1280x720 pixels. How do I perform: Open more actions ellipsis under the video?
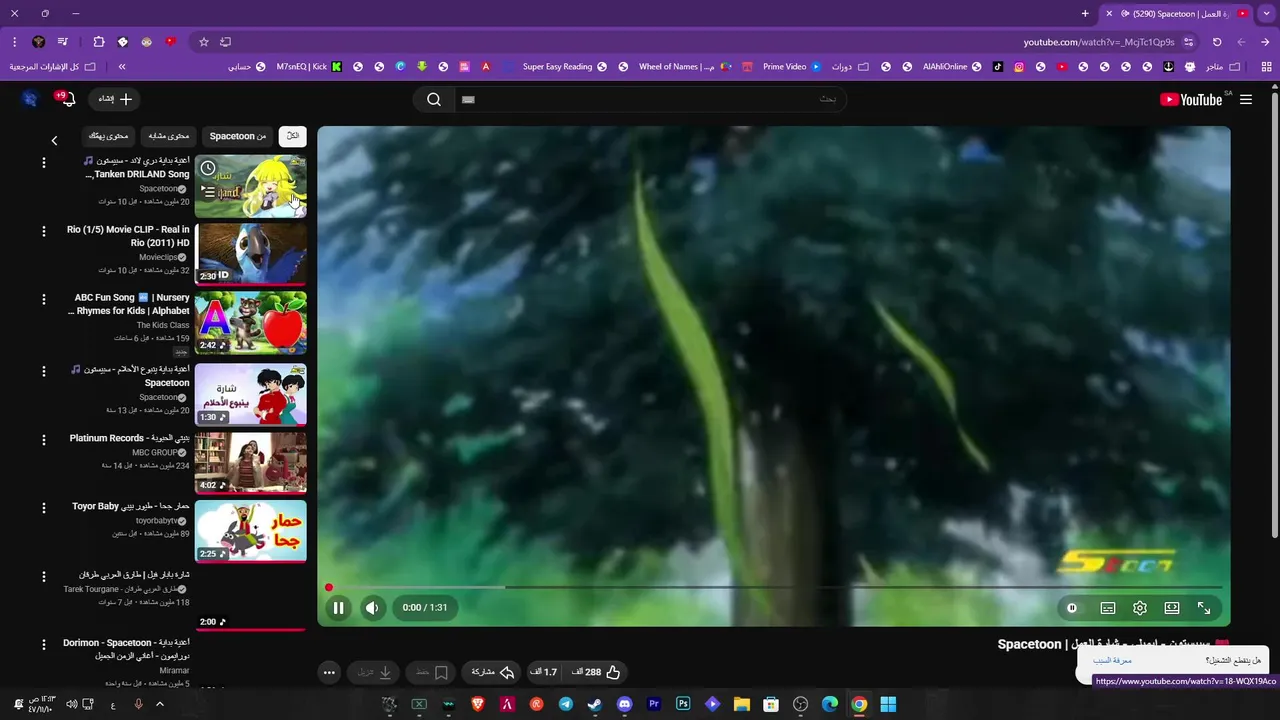coord(329,672)
